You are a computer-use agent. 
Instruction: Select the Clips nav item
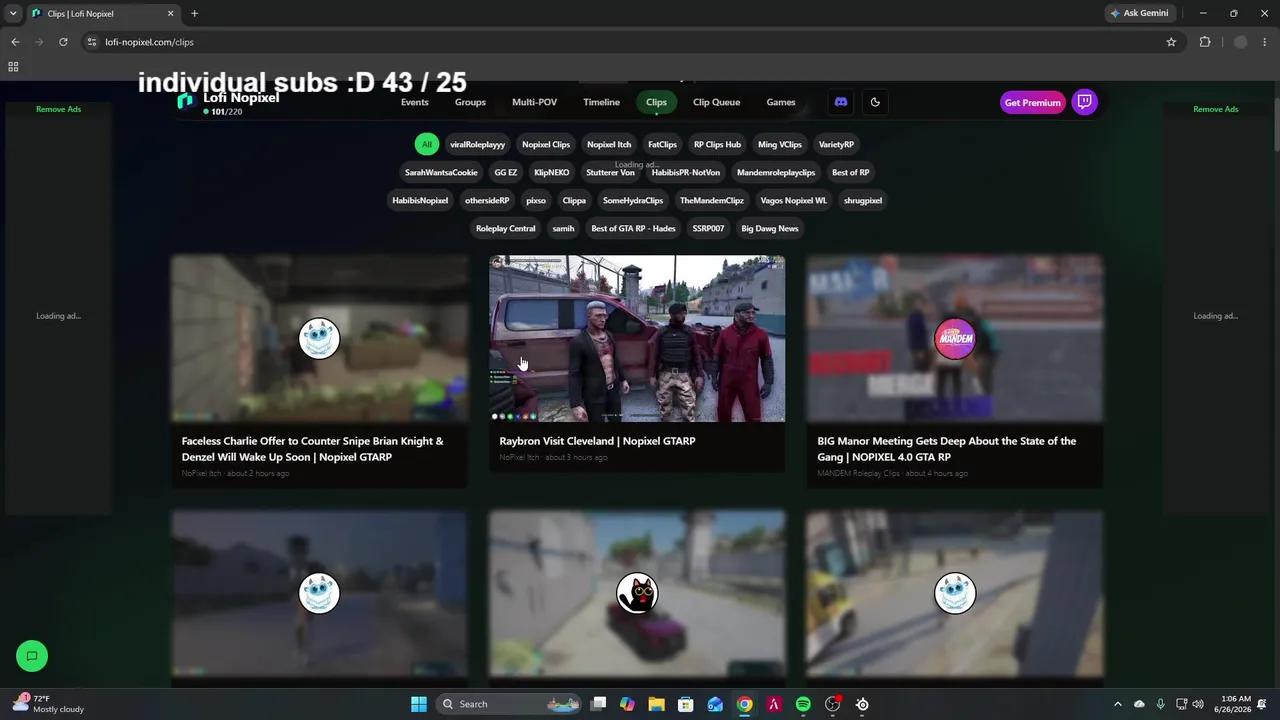656,102
